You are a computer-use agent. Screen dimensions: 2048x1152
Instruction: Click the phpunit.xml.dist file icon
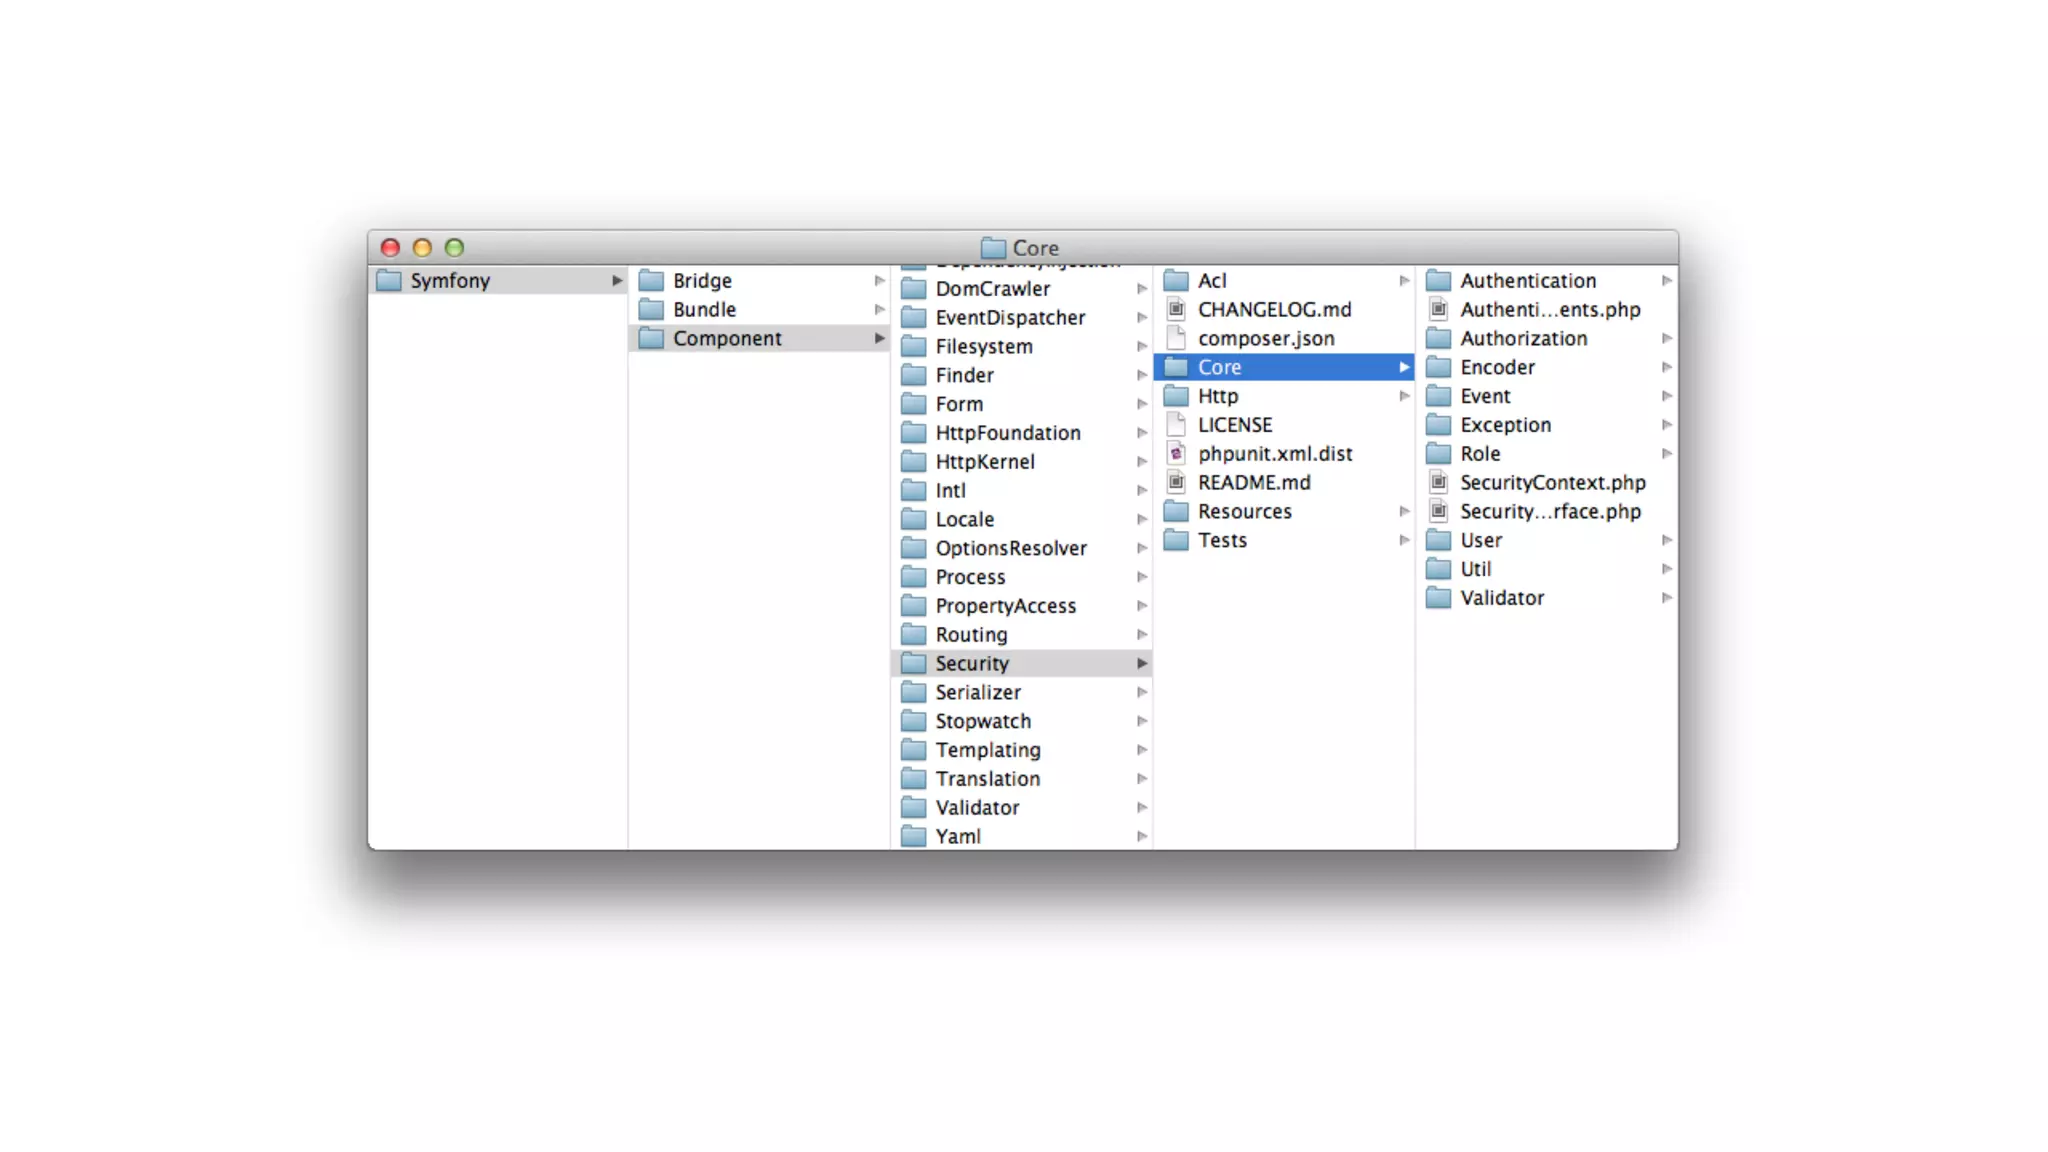tap(1176, 453)
